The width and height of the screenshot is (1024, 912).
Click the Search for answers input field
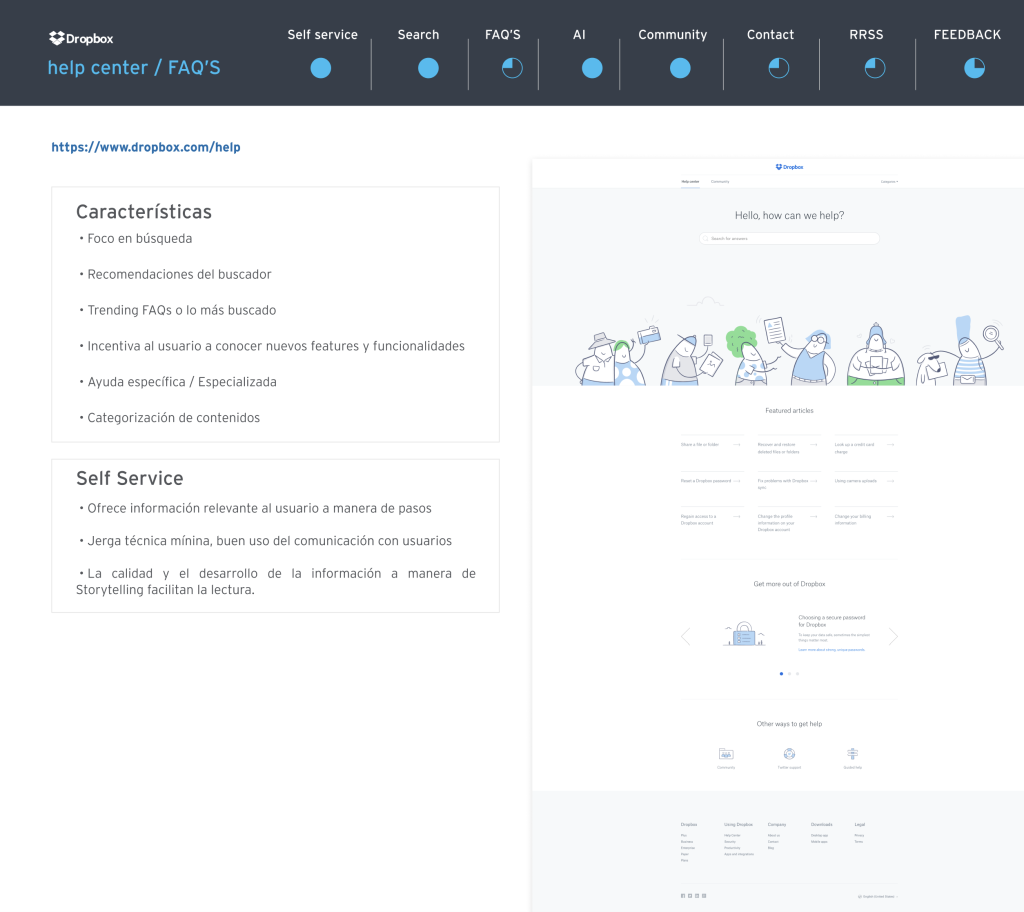click(x=790, y=238)
